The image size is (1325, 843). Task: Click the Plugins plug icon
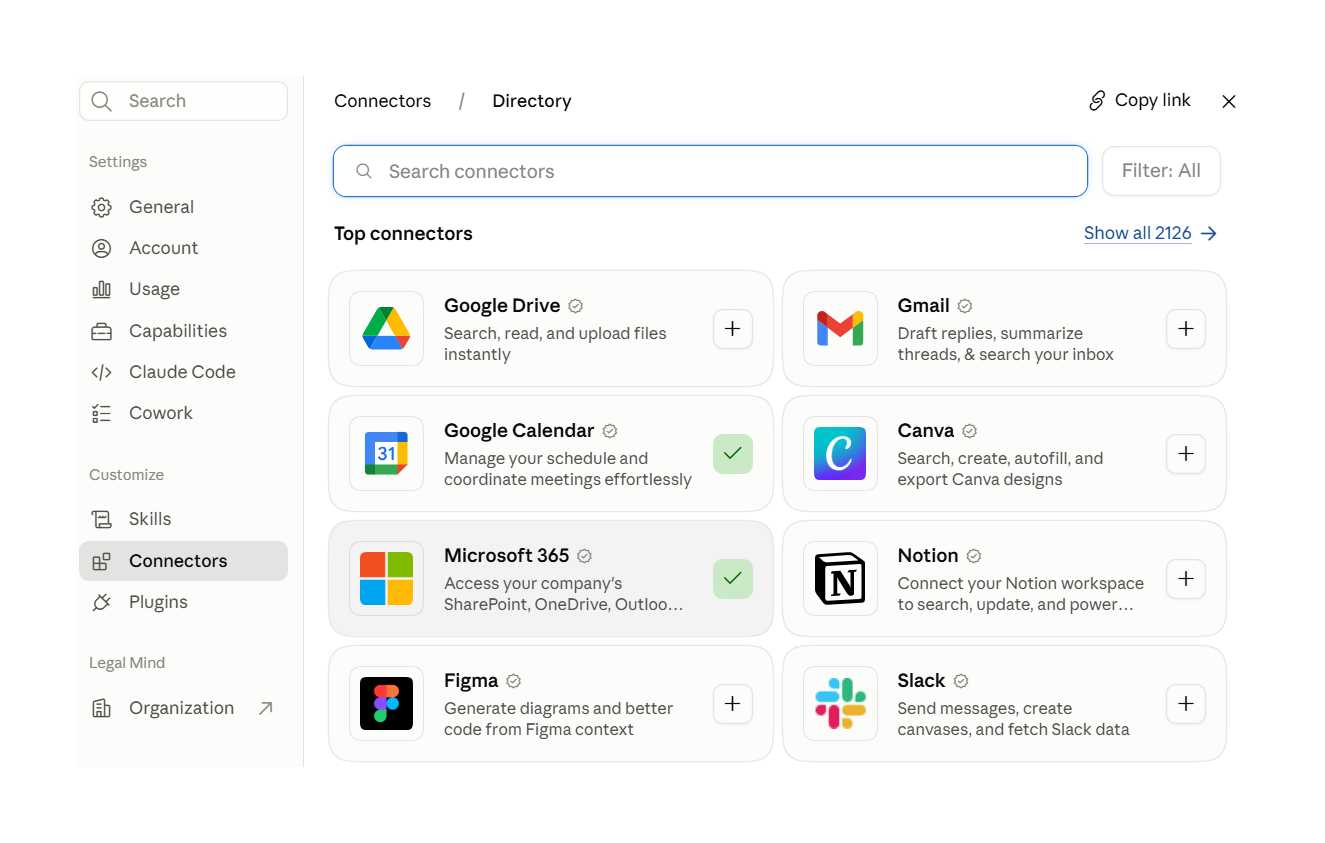(101, 602)
